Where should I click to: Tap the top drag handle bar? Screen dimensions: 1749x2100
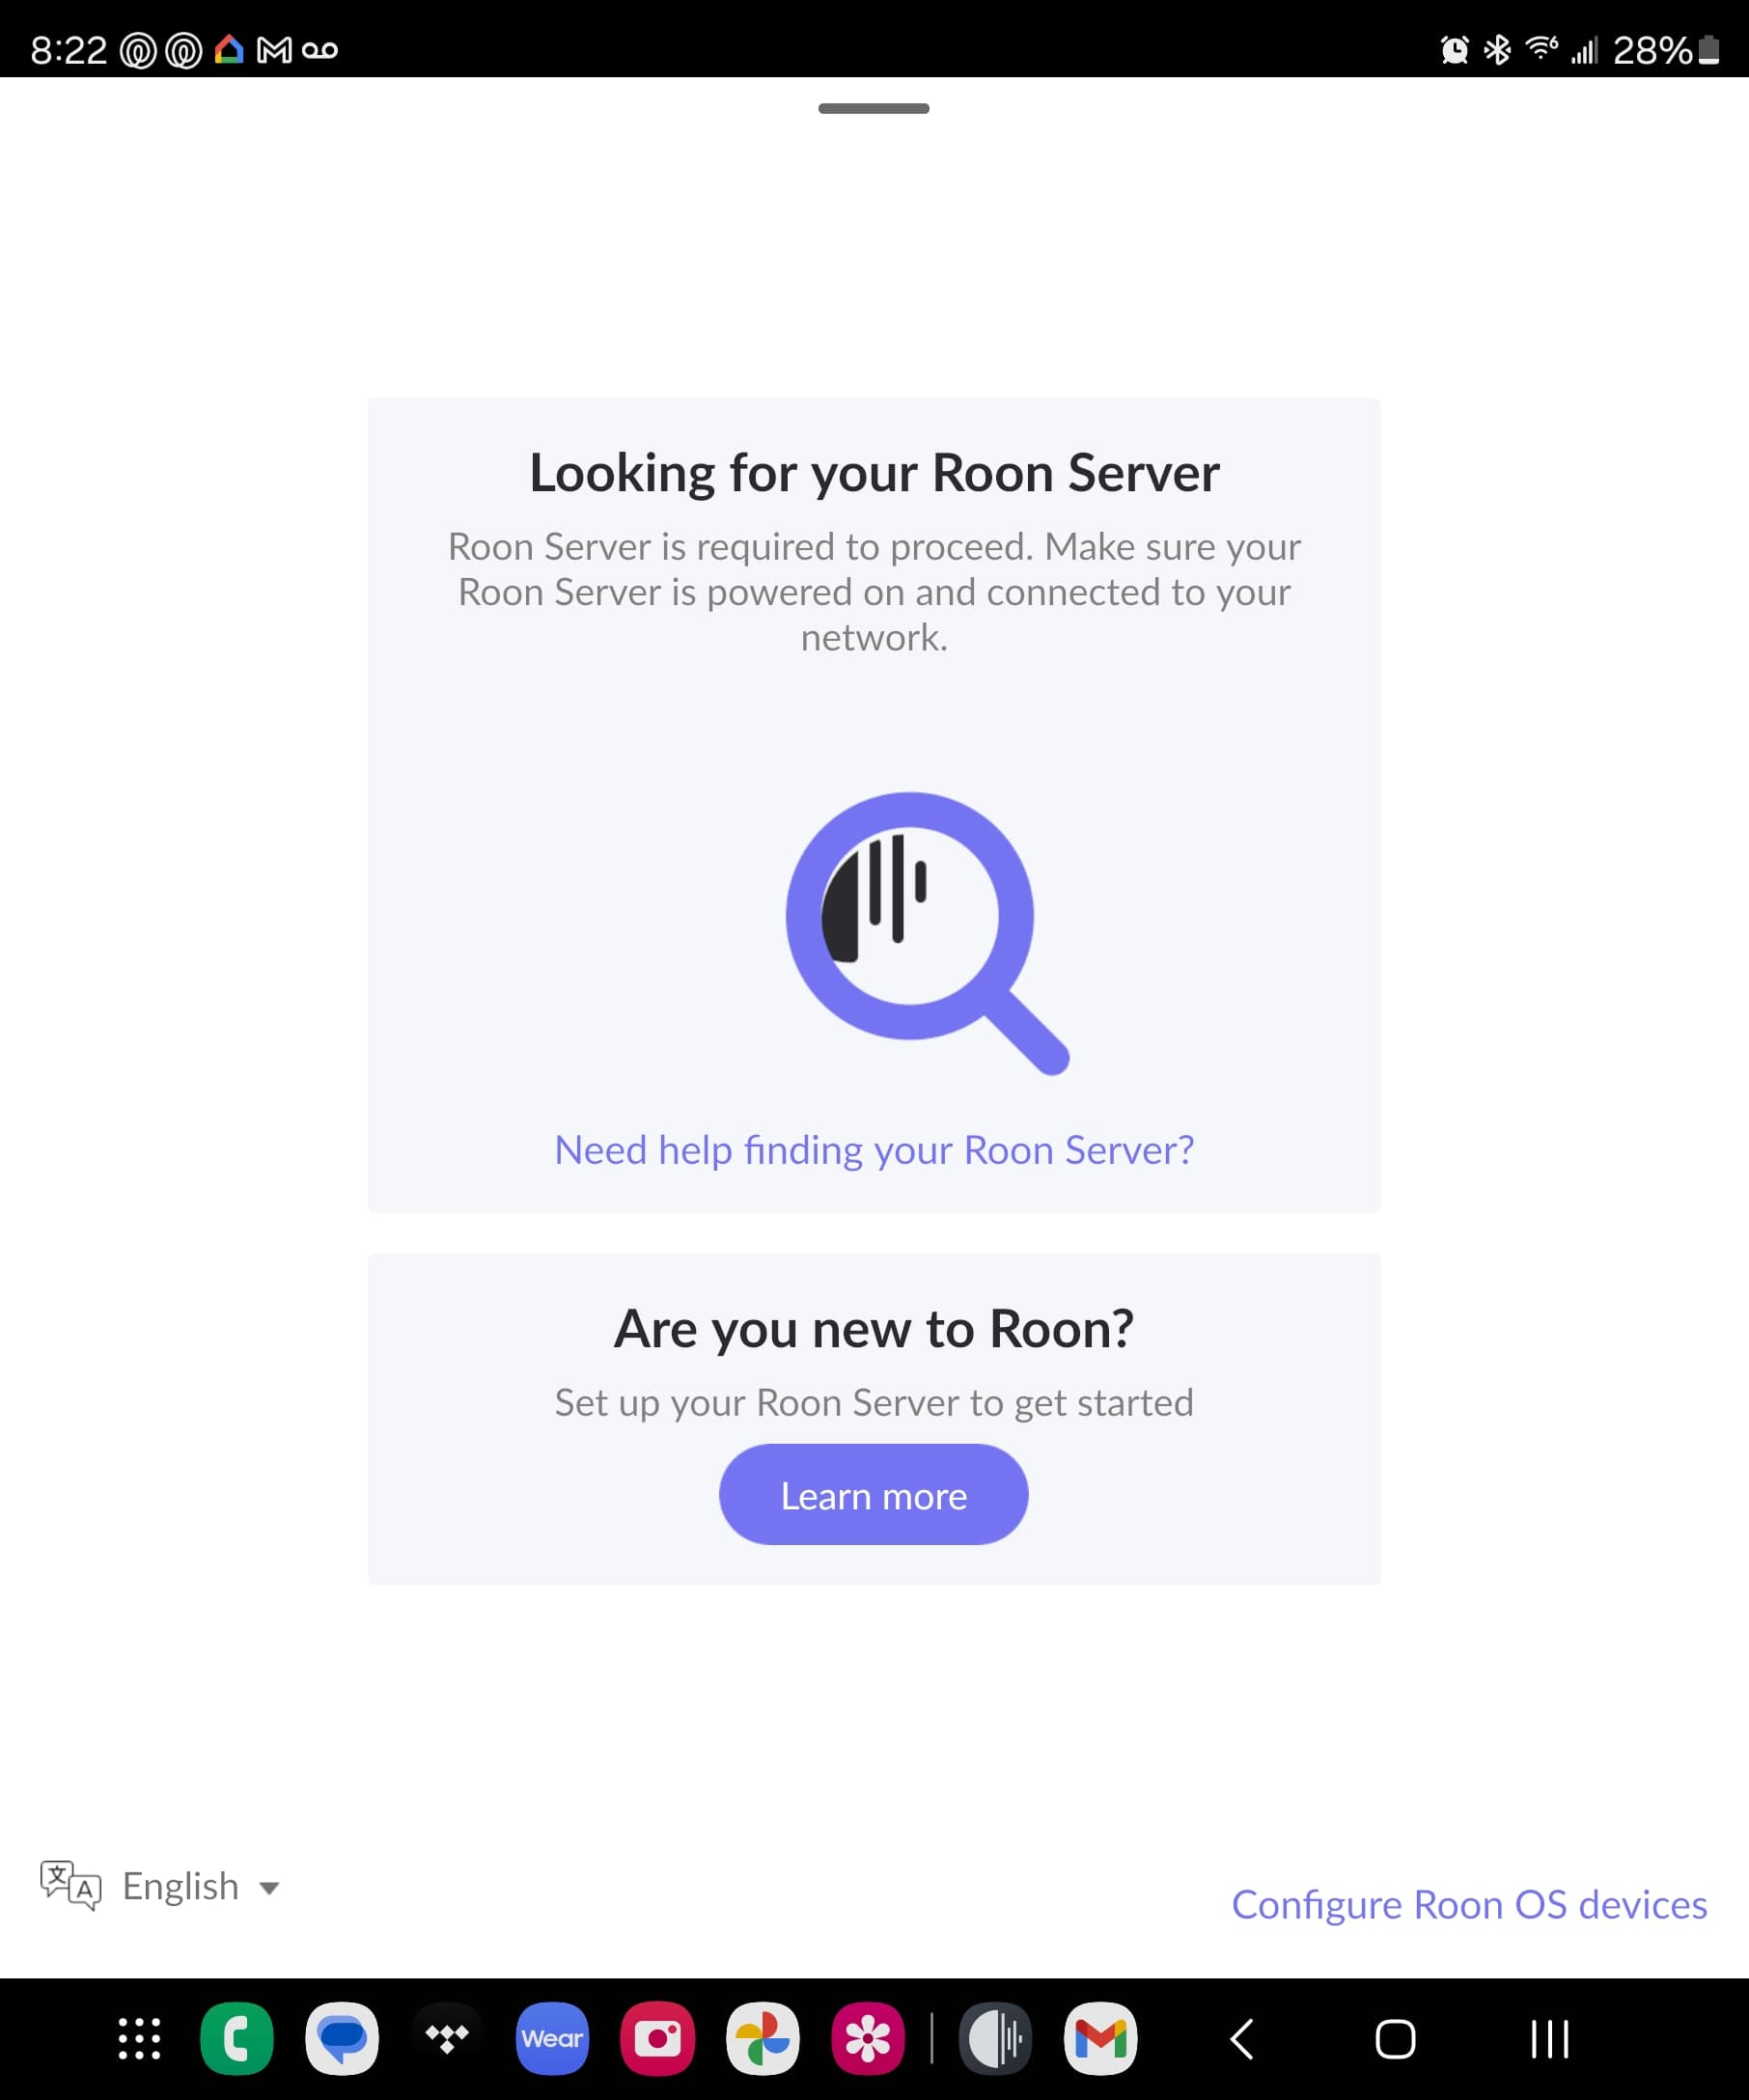coord(873,108)
